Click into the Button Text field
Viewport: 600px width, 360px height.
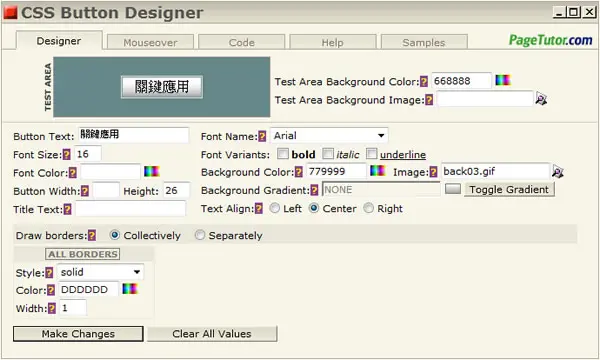coord(134,135)
